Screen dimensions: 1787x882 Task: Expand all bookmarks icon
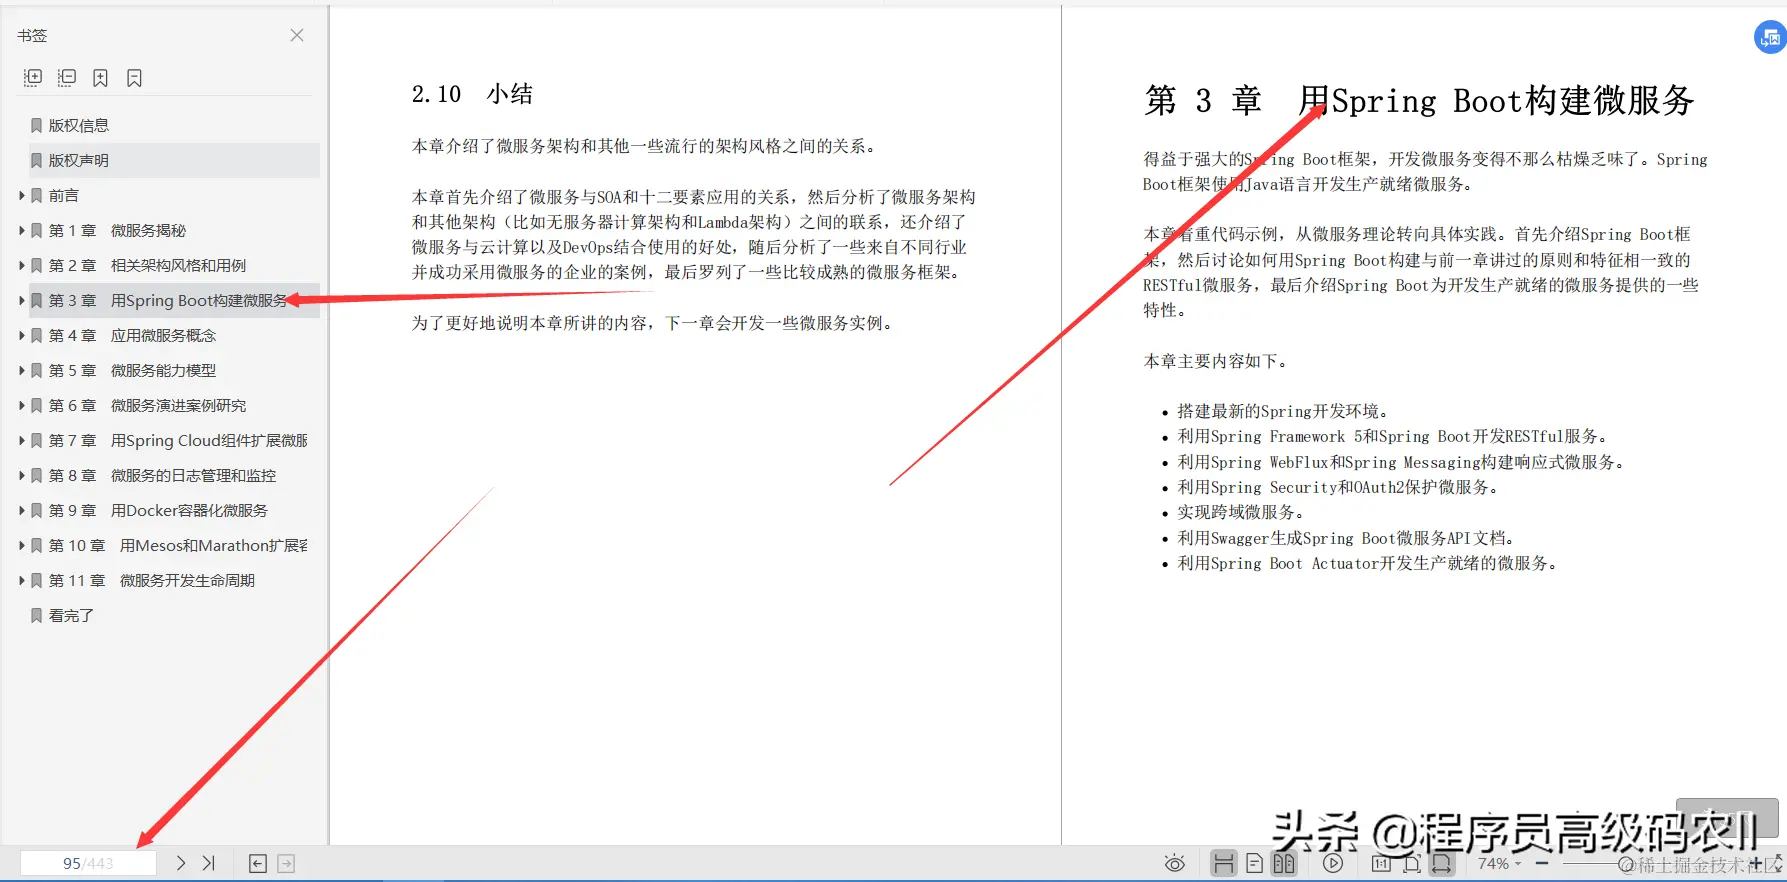33,77
